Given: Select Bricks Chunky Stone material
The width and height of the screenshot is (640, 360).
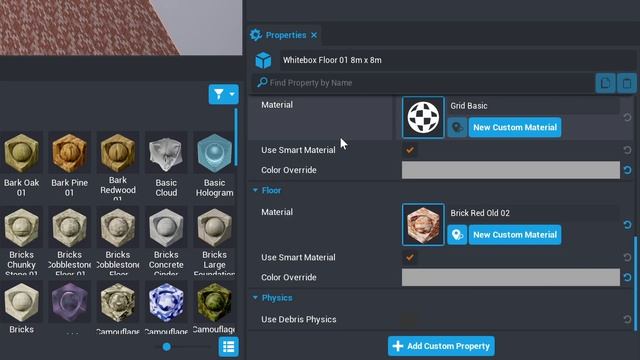Looking at the screenshot, I should tap(22, 227).
